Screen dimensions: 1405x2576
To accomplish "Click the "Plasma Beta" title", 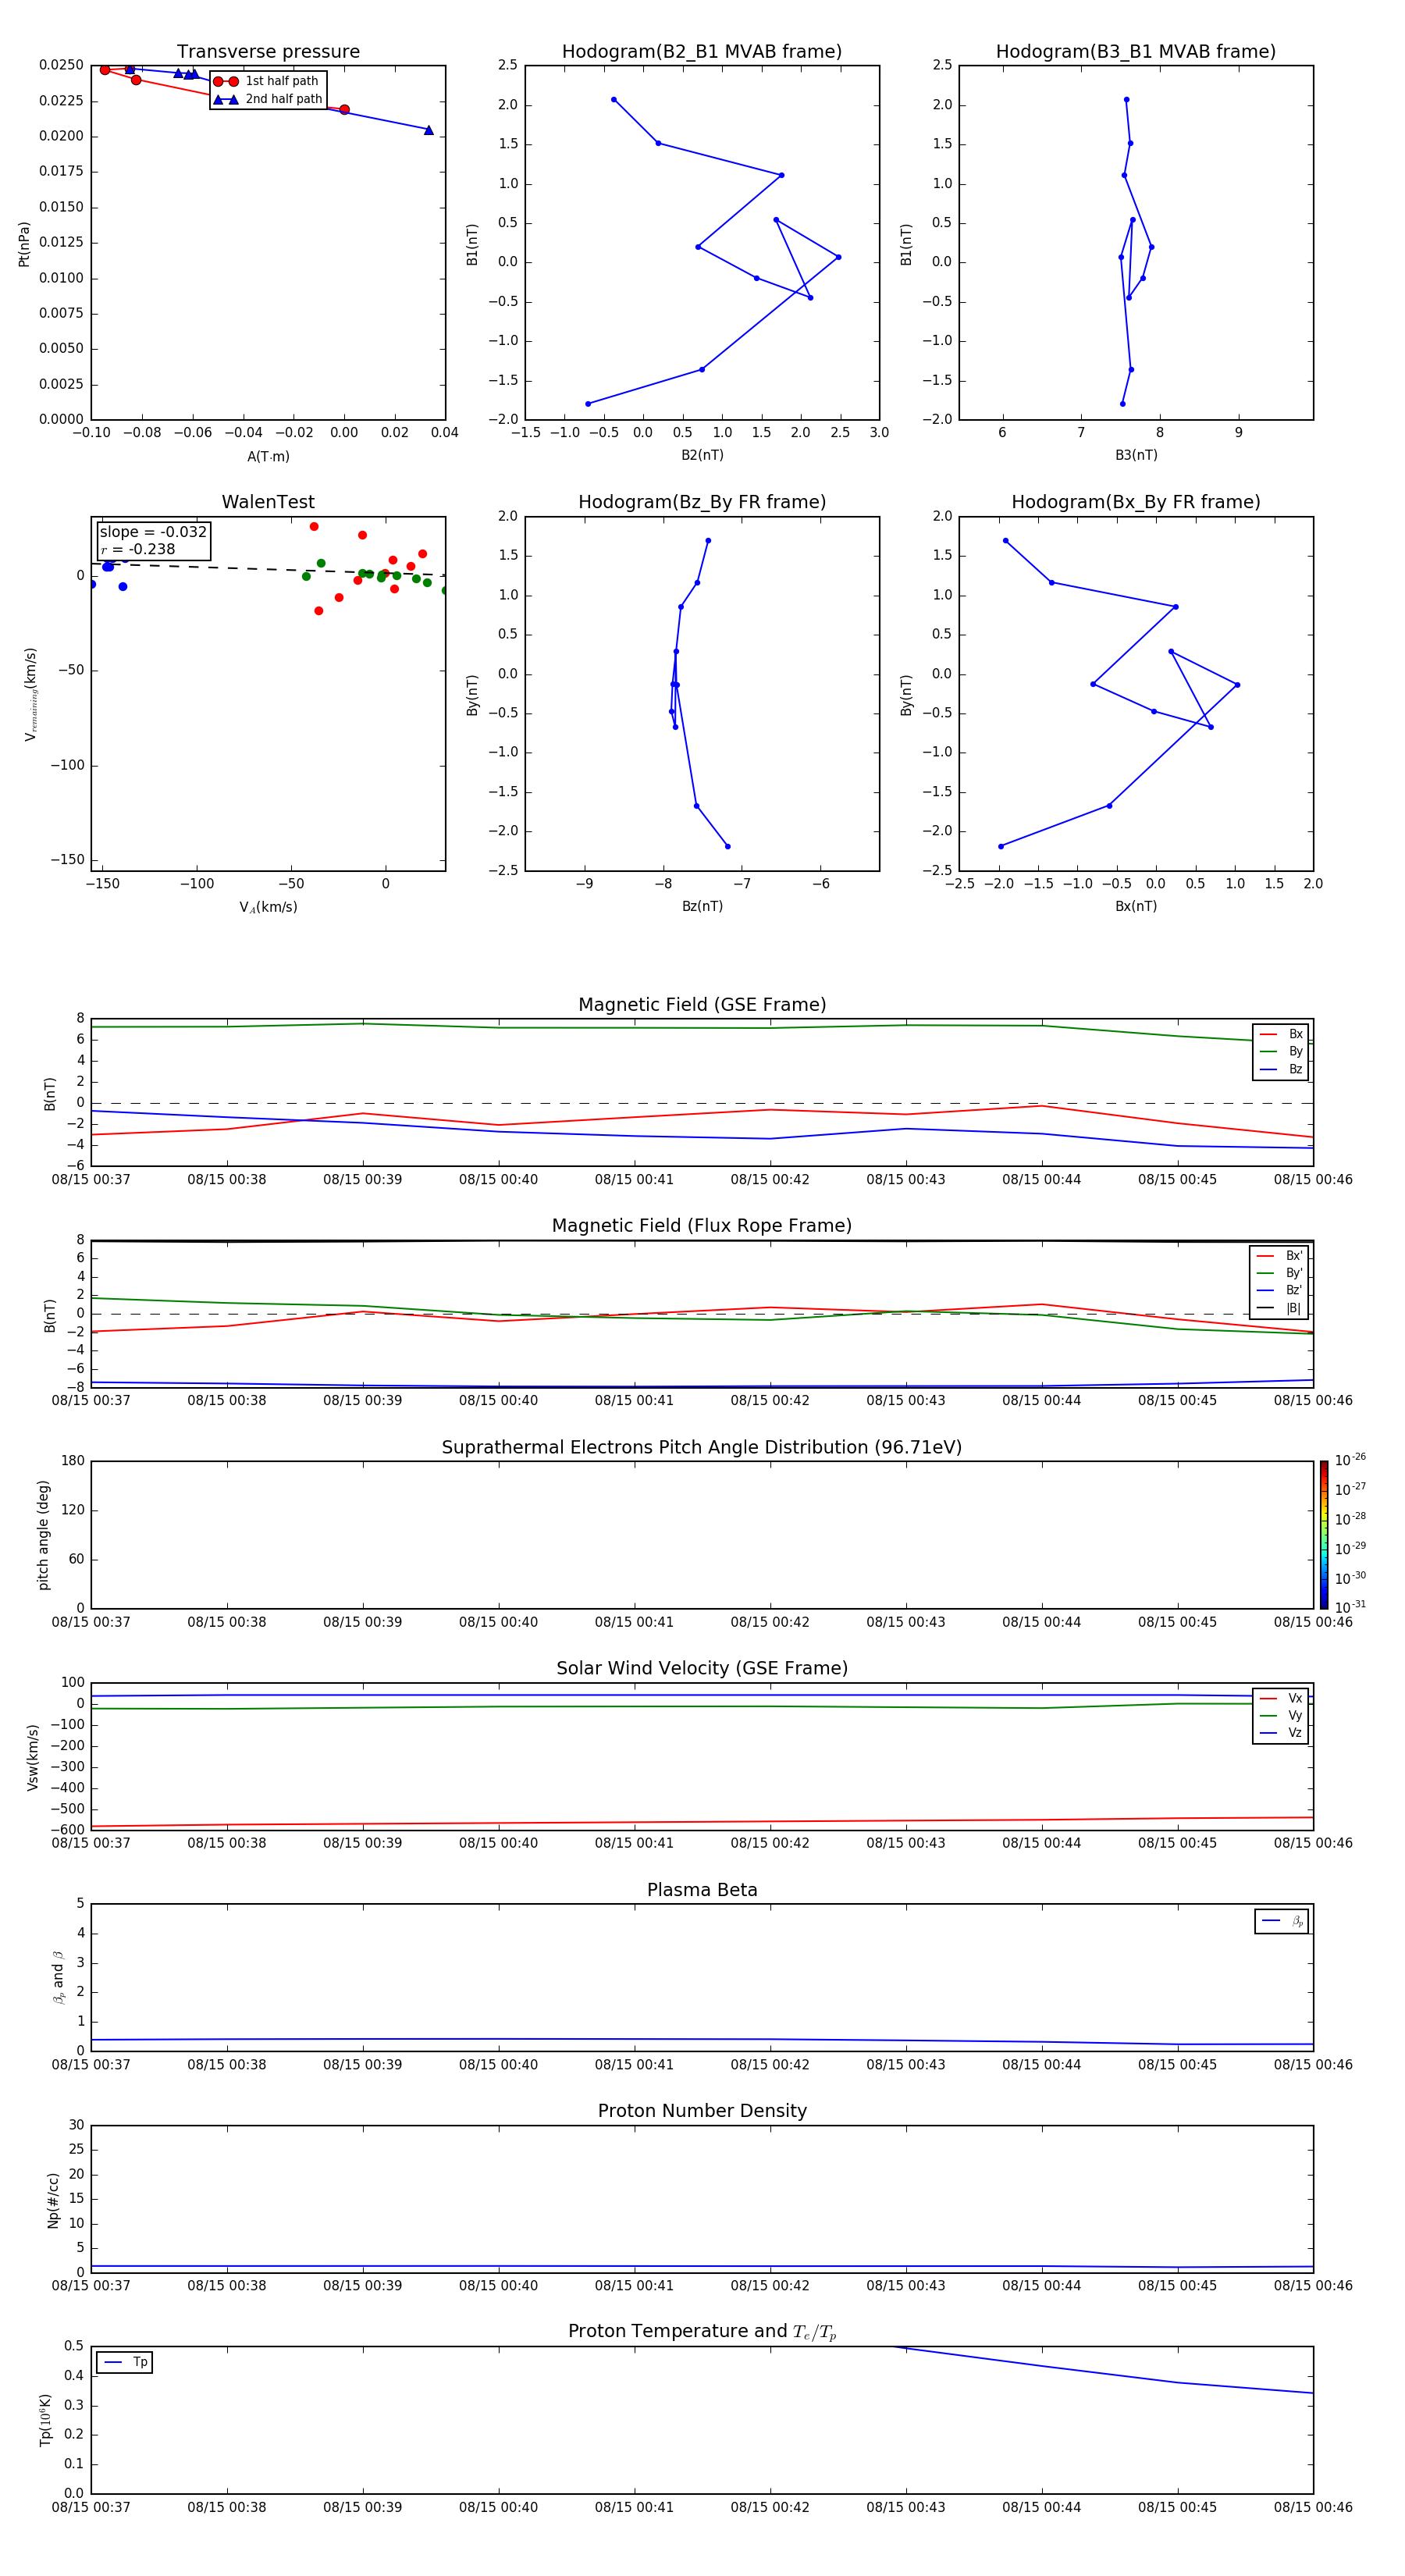I will [x=702, y=1890].
